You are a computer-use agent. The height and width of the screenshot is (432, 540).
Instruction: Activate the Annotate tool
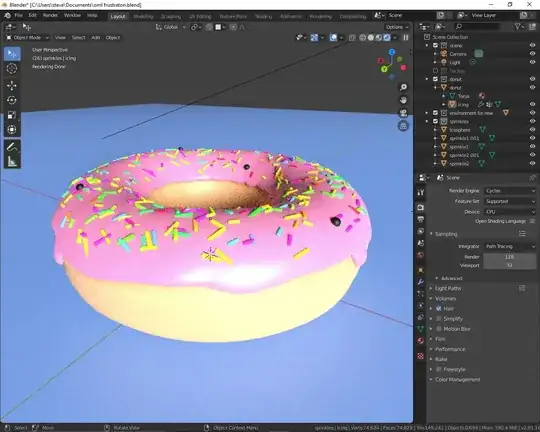pos(12,147)
